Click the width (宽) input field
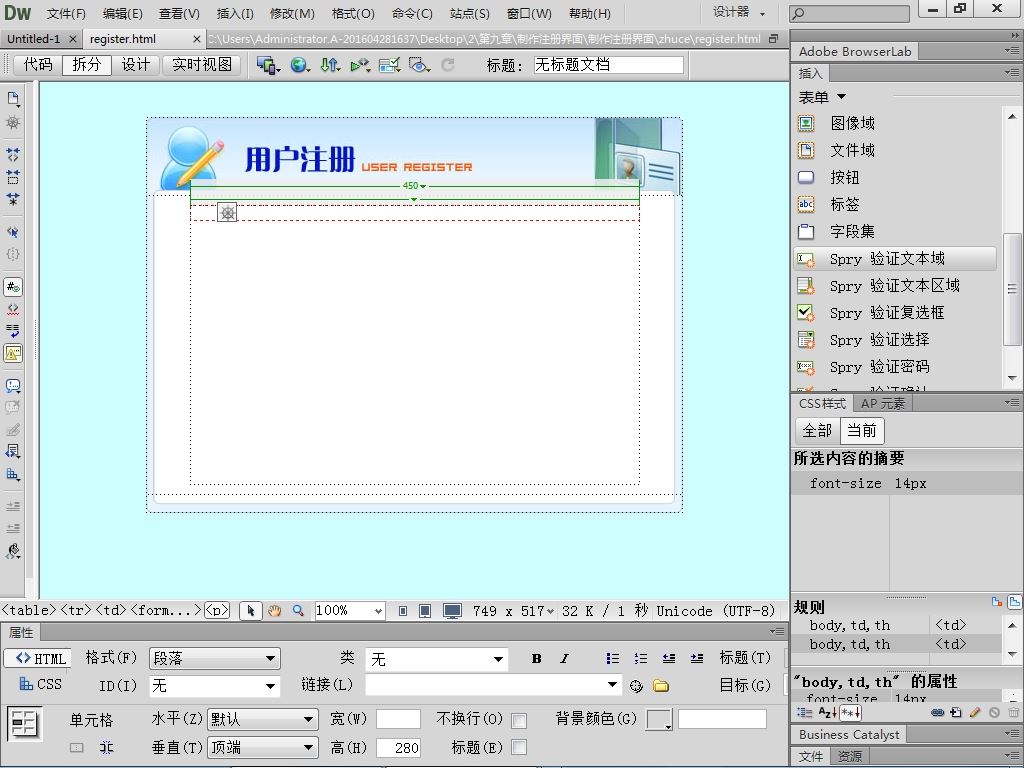The width and height of the screenshot is (1024, 768). click(x=398, y=720)
